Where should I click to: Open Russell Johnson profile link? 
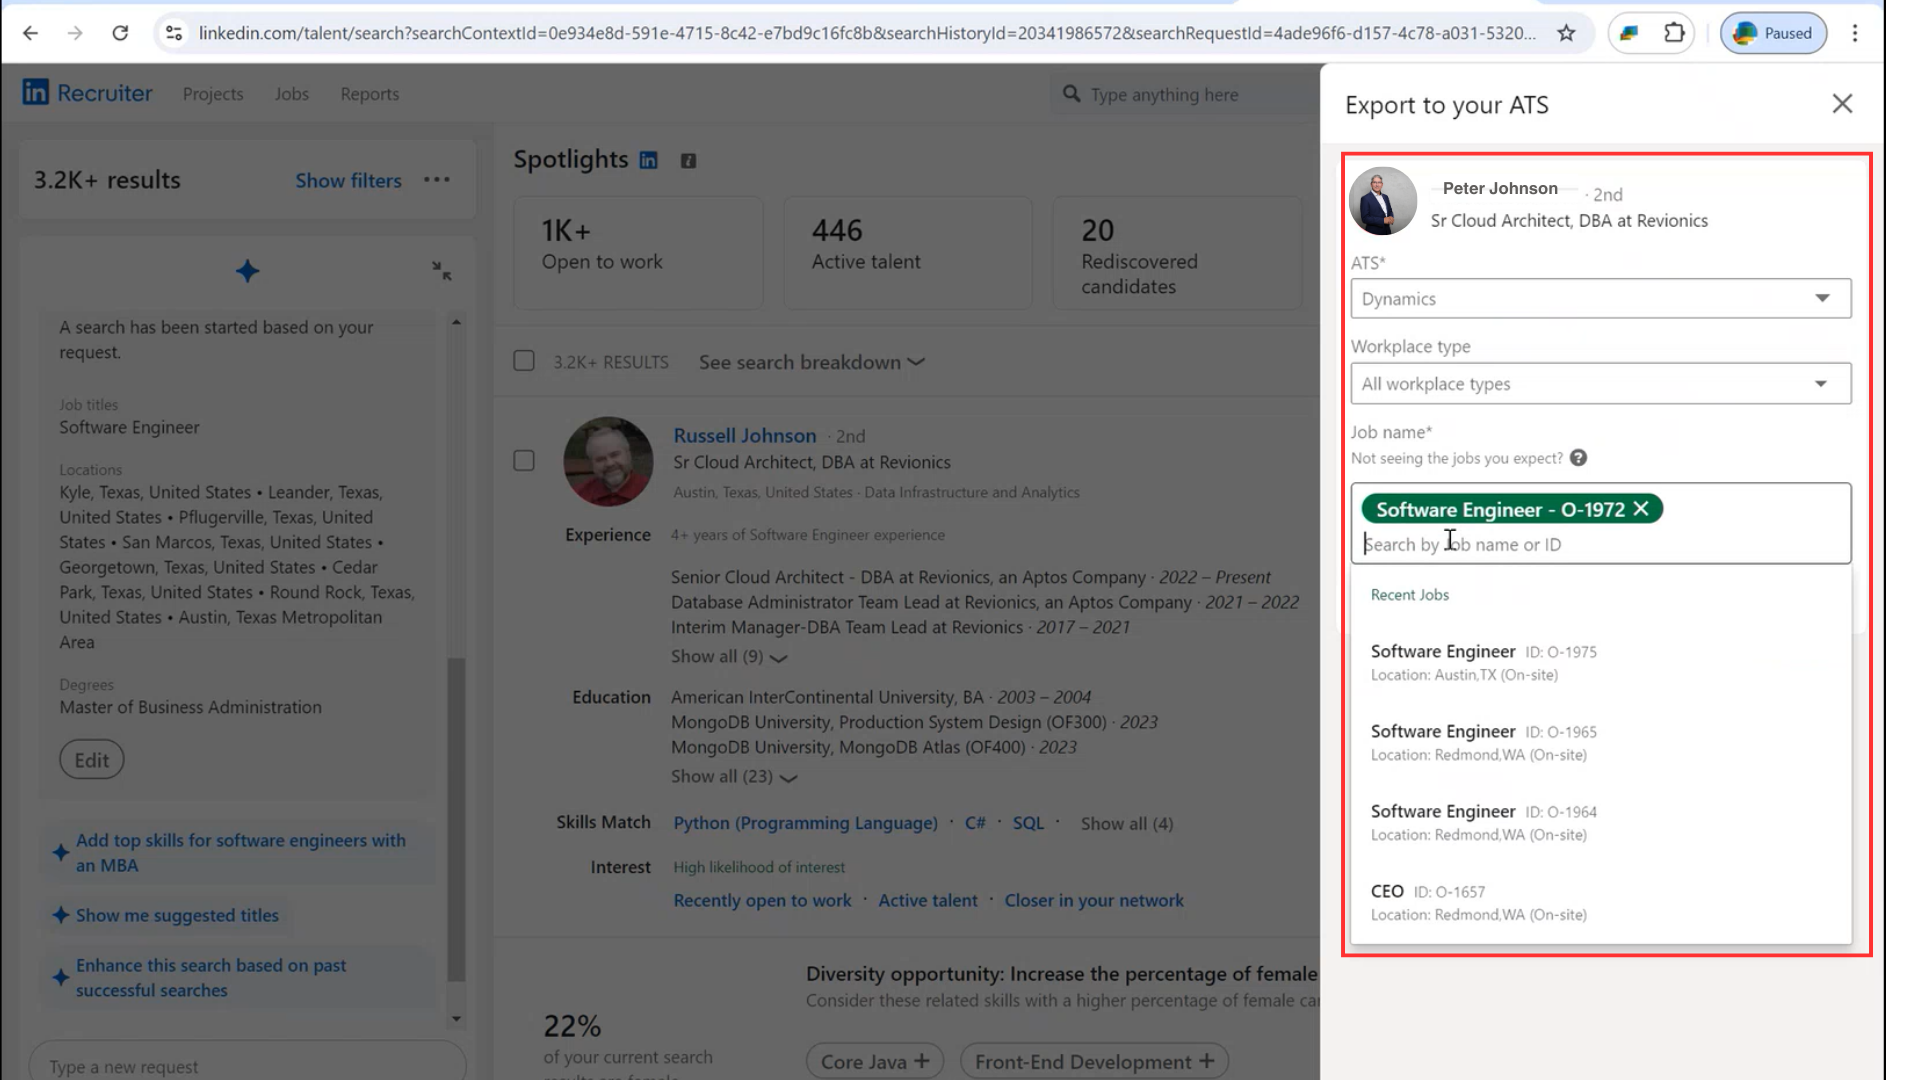point(745,436)
